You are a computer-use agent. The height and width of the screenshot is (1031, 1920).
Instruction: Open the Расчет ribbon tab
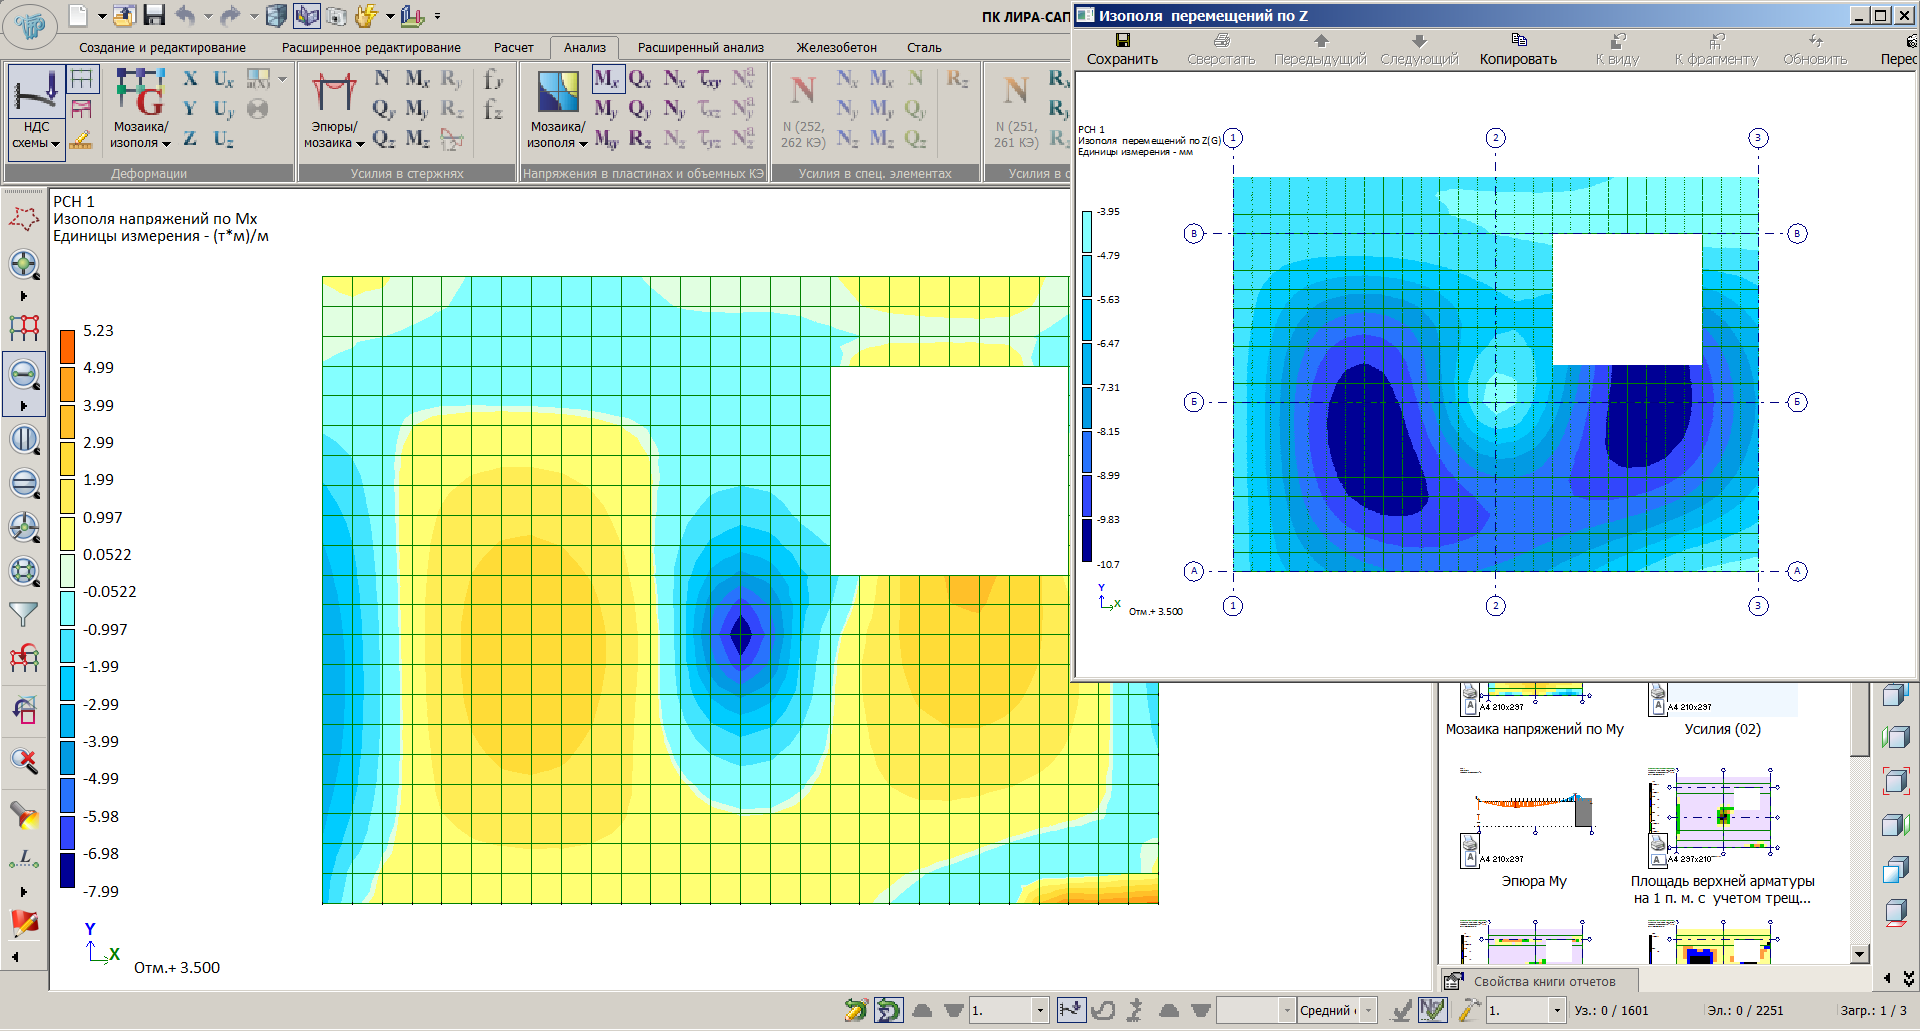[513, 47]
